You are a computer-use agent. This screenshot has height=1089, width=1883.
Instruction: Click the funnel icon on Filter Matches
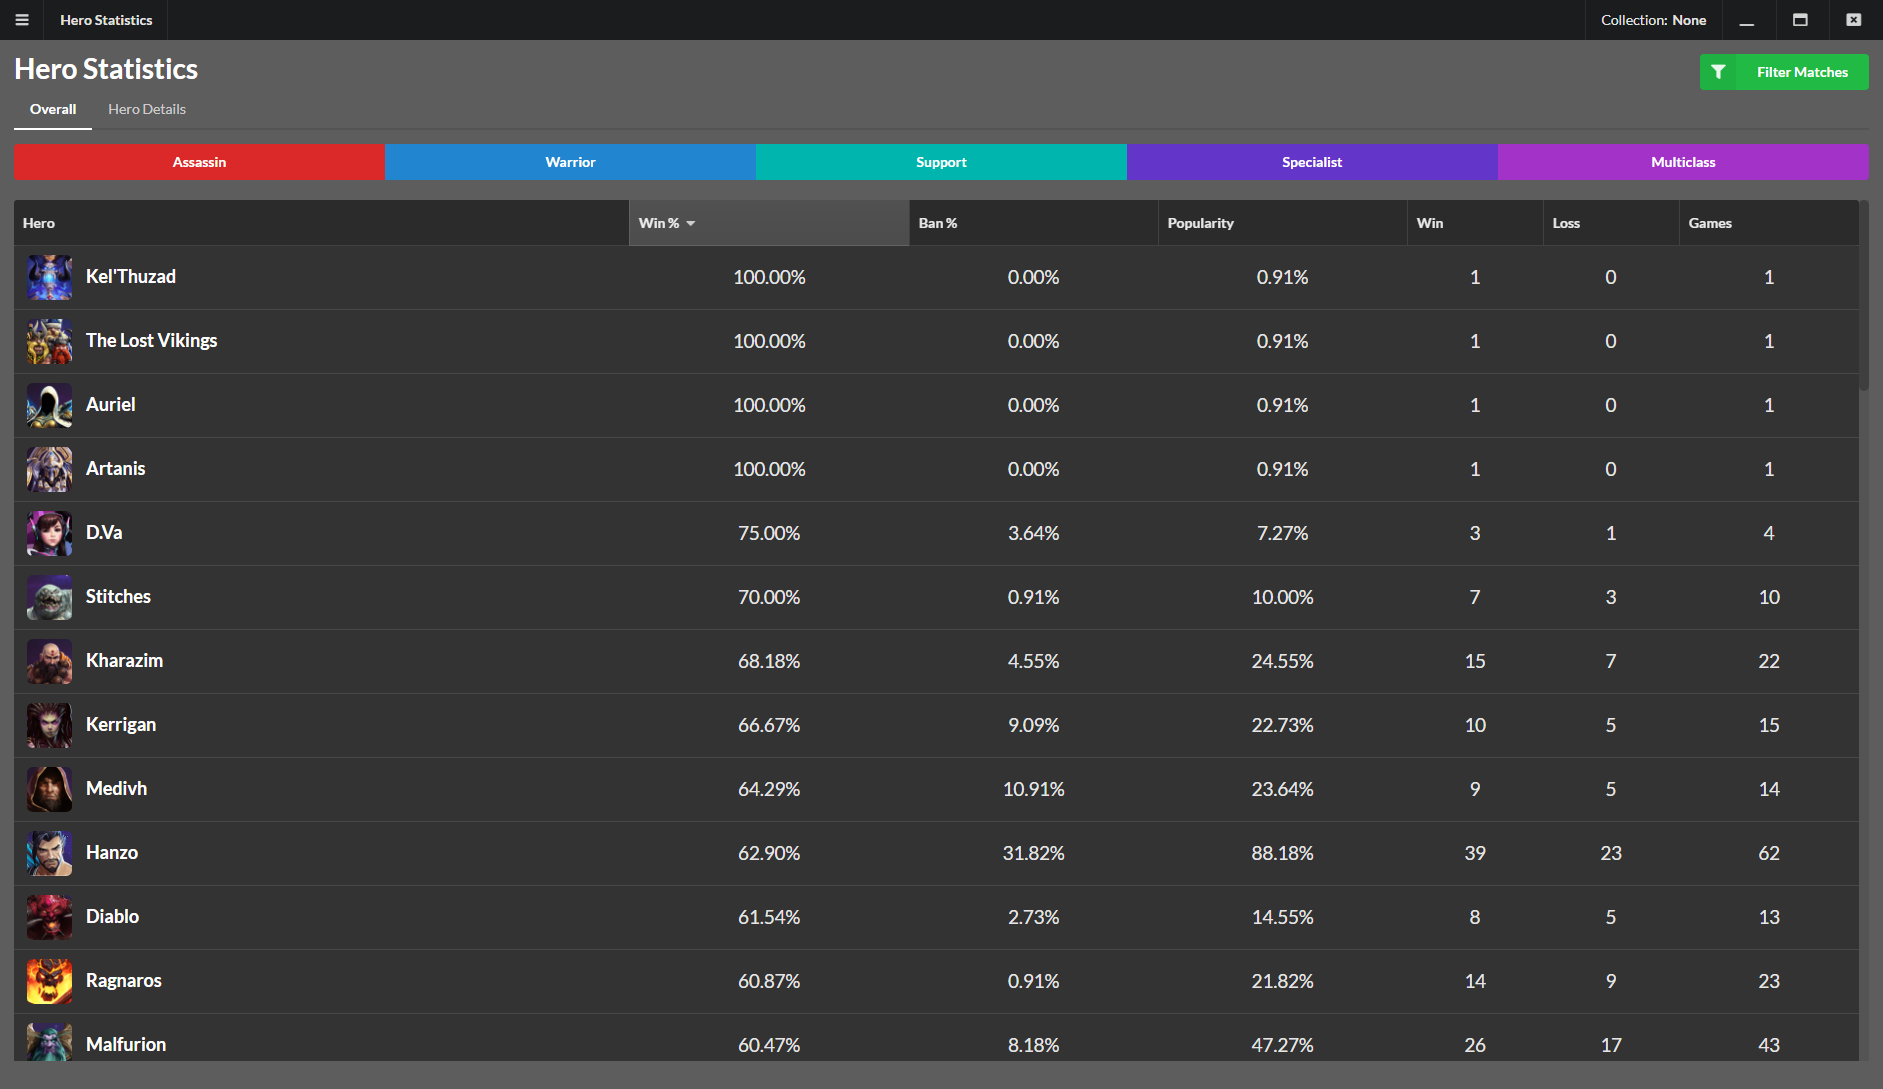[1718, 72]
